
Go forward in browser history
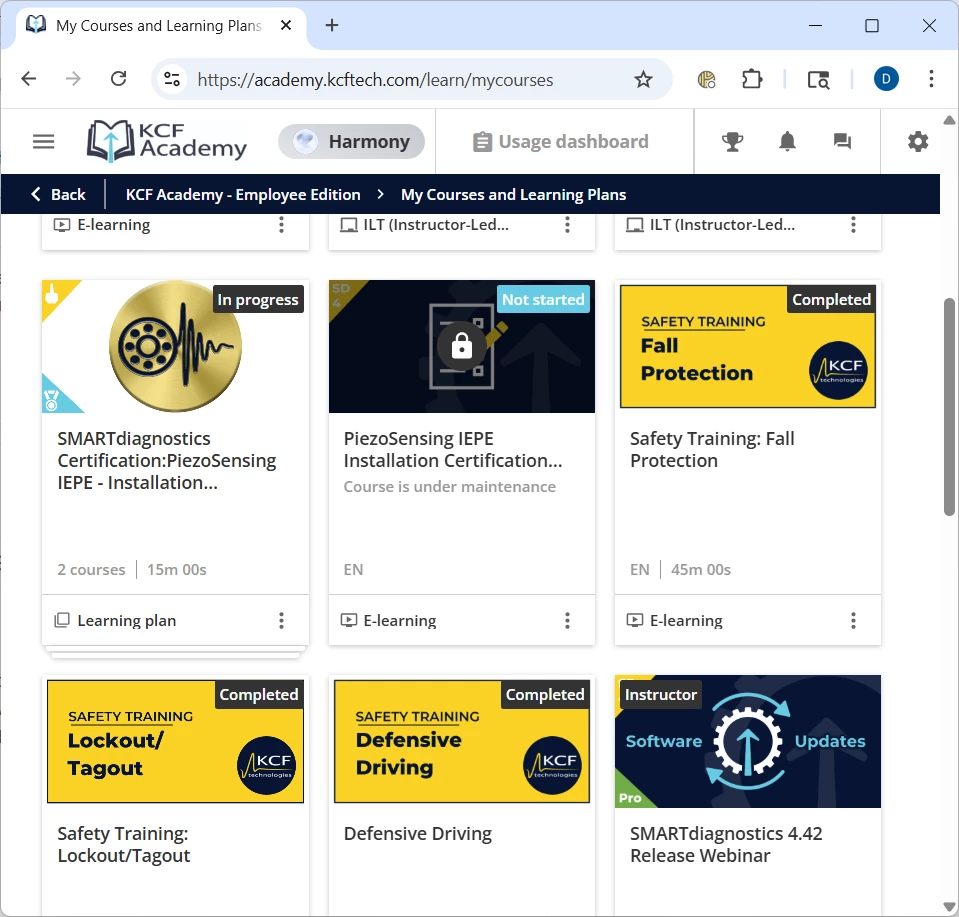(x=73, y=79)
